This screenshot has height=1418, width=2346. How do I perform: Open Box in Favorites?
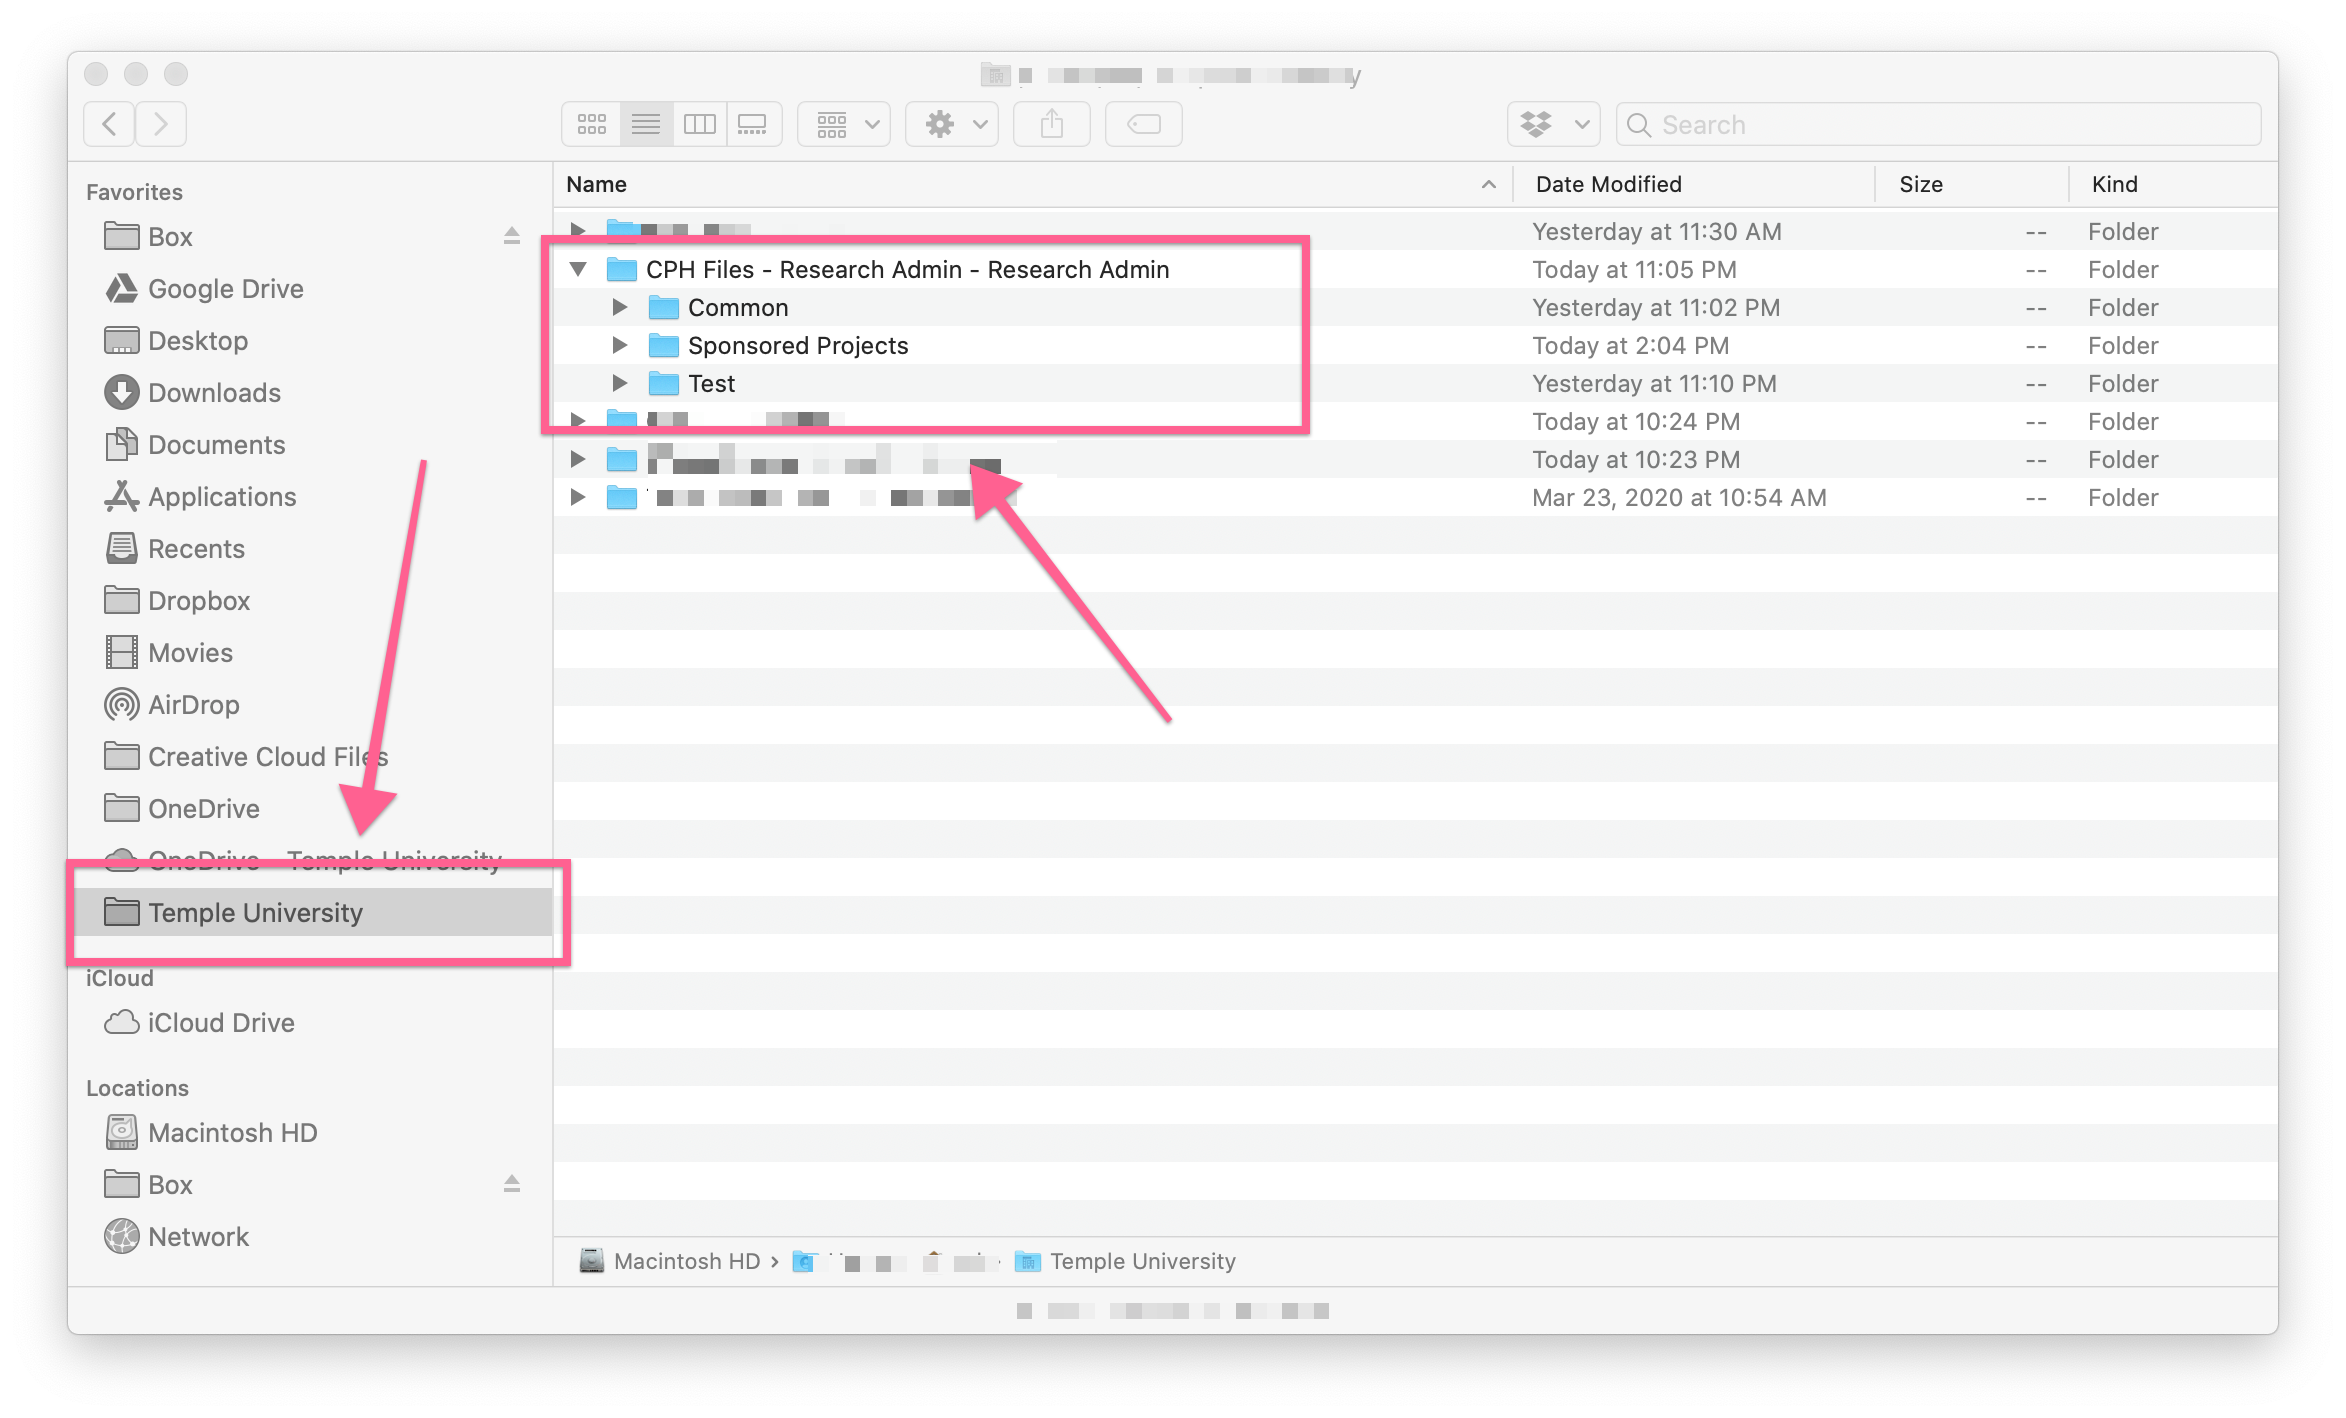coord(170,236)
